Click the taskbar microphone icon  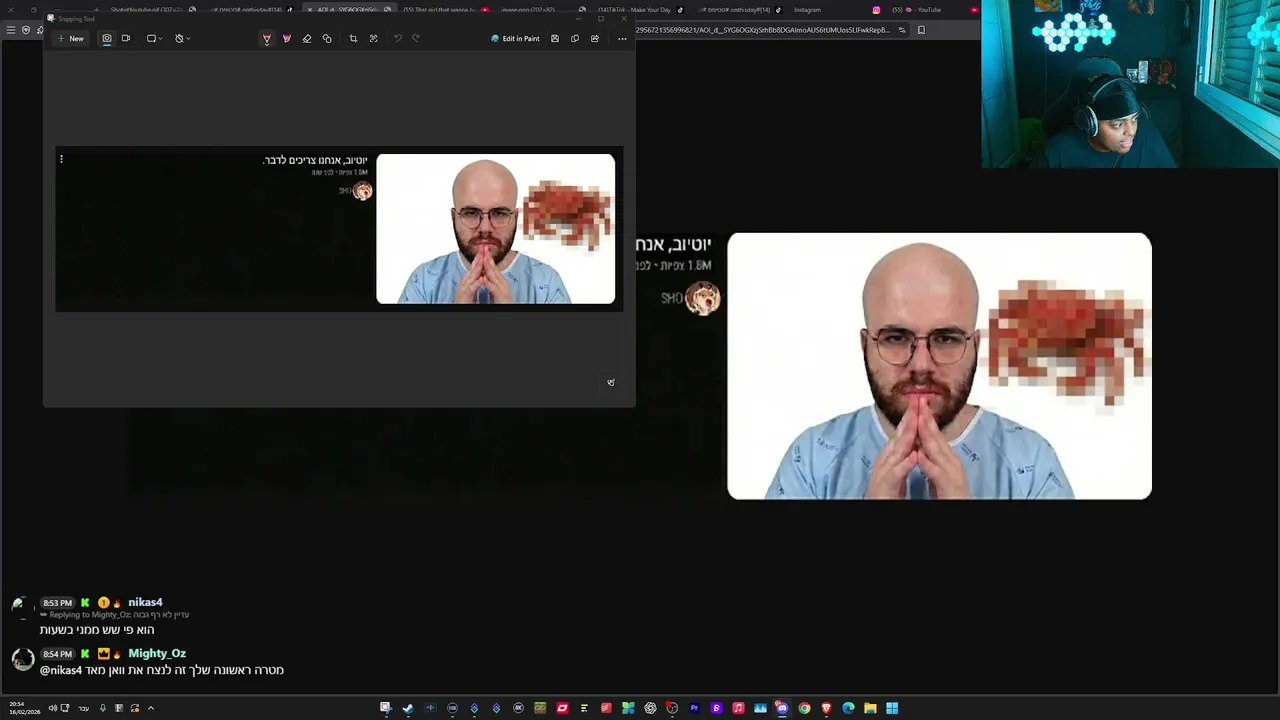102,708
